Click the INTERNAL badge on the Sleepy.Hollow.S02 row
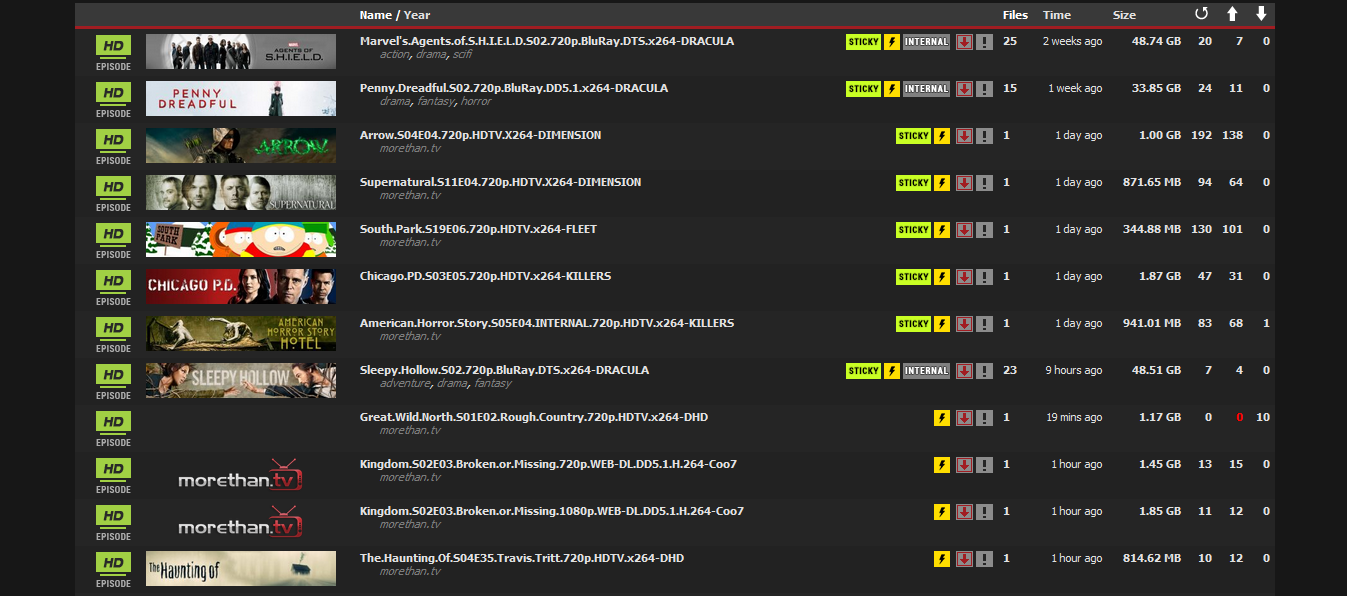Screen dimensions: 1347x596 926,371
